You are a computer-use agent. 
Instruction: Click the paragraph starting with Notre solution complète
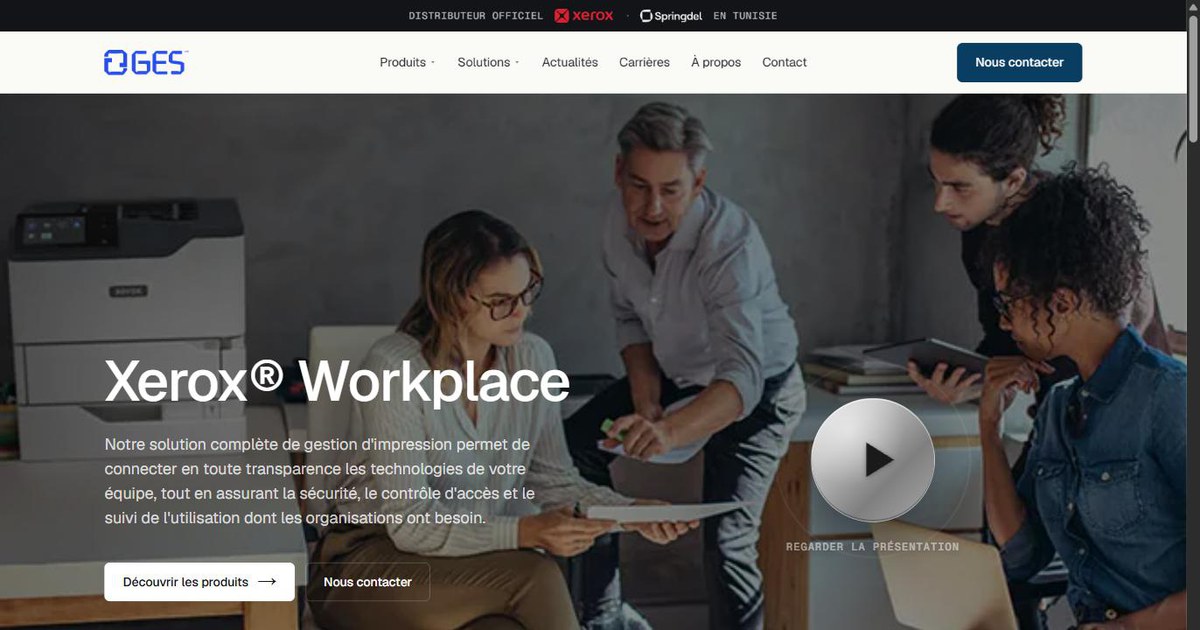click(321, 481)
